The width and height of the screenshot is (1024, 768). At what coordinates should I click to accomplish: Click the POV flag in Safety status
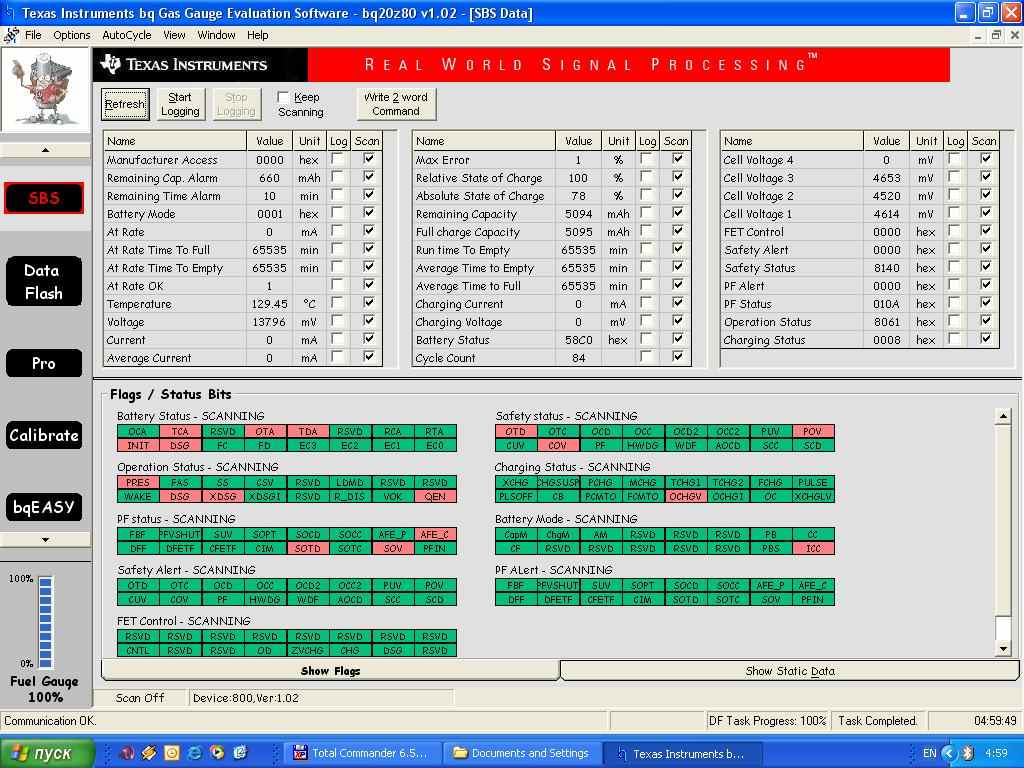(x=812, y=432)
